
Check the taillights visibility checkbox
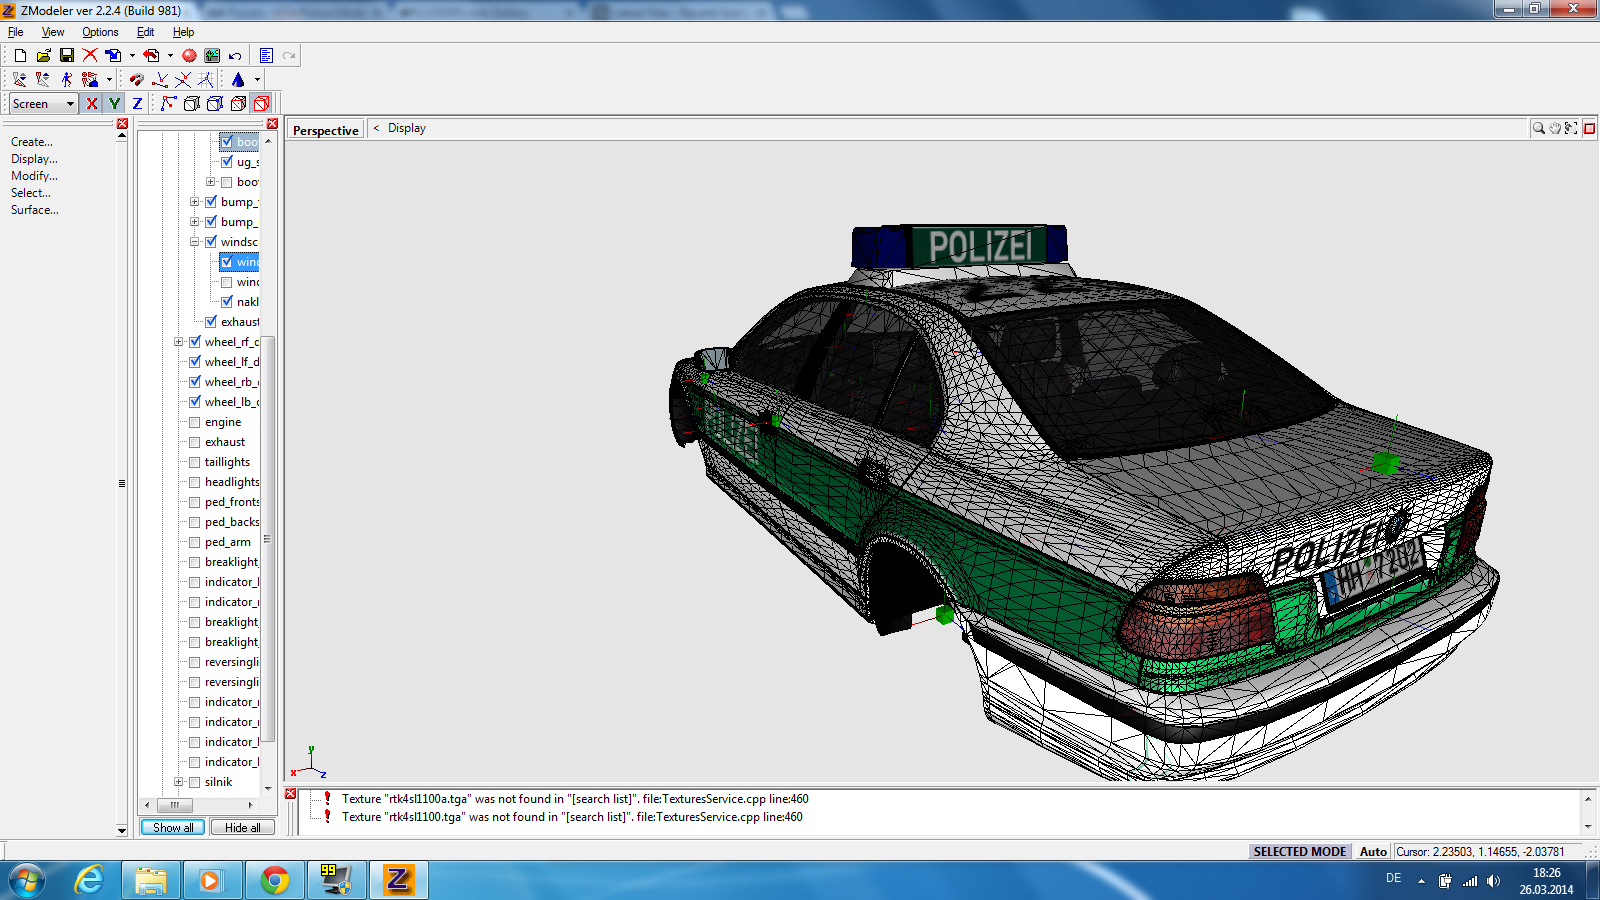195,462
